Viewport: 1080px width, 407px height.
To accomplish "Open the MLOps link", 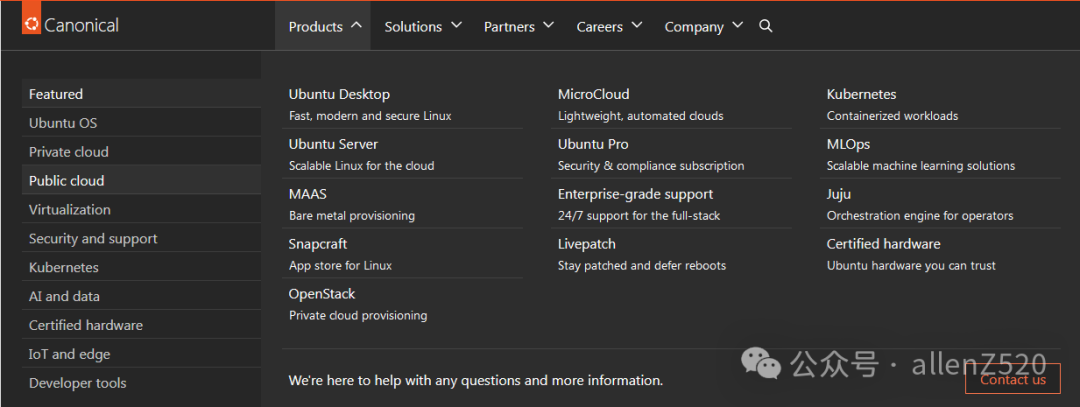I will pos(849,145).
